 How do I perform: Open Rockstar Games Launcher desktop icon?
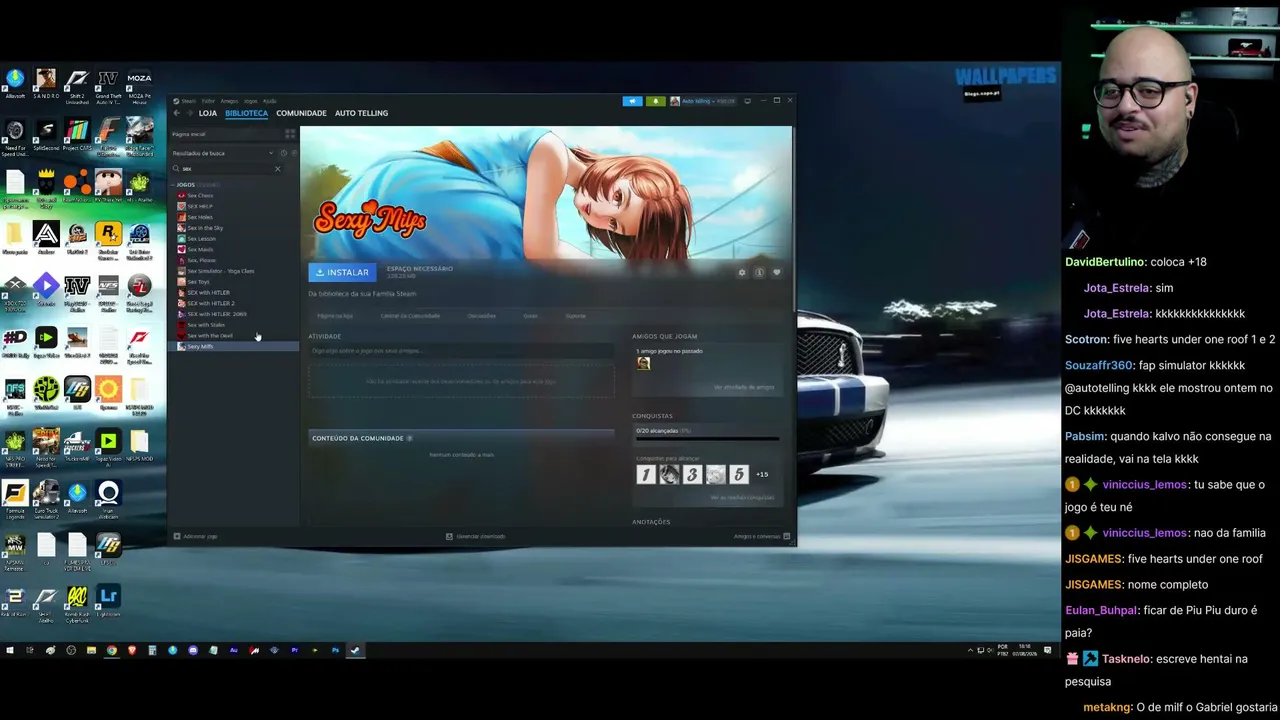click(108, 239)
